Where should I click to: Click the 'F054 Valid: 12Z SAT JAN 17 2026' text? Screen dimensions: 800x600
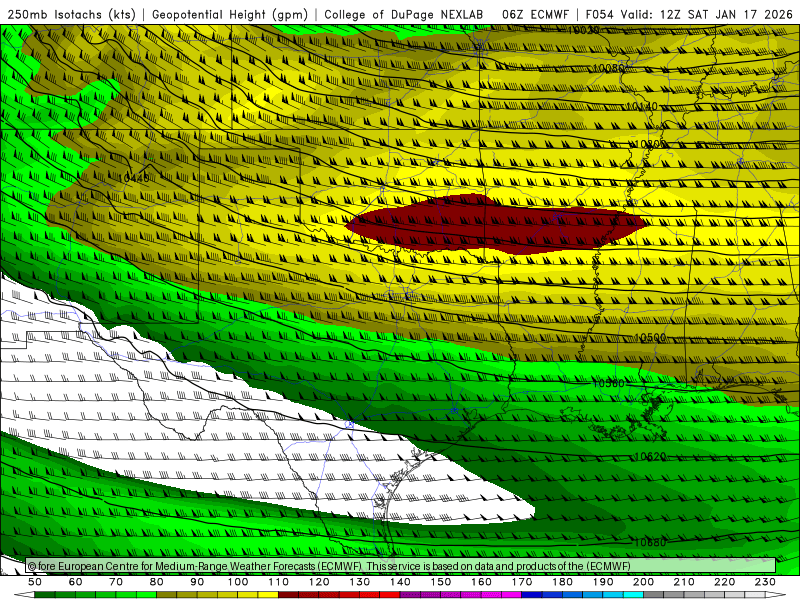click(x=689, y=14)
